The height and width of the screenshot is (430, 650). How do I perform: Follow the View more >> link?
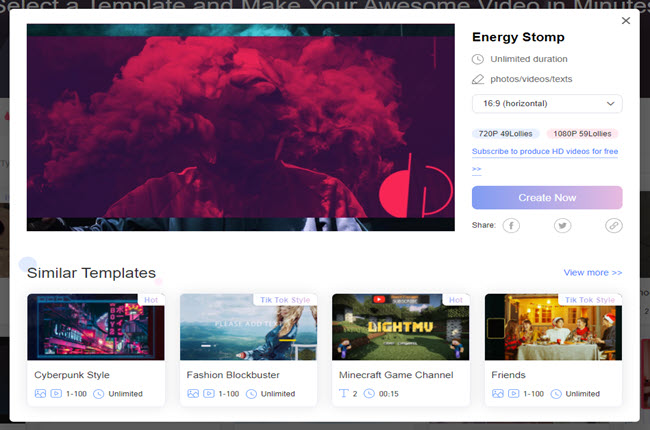[592, 272]
